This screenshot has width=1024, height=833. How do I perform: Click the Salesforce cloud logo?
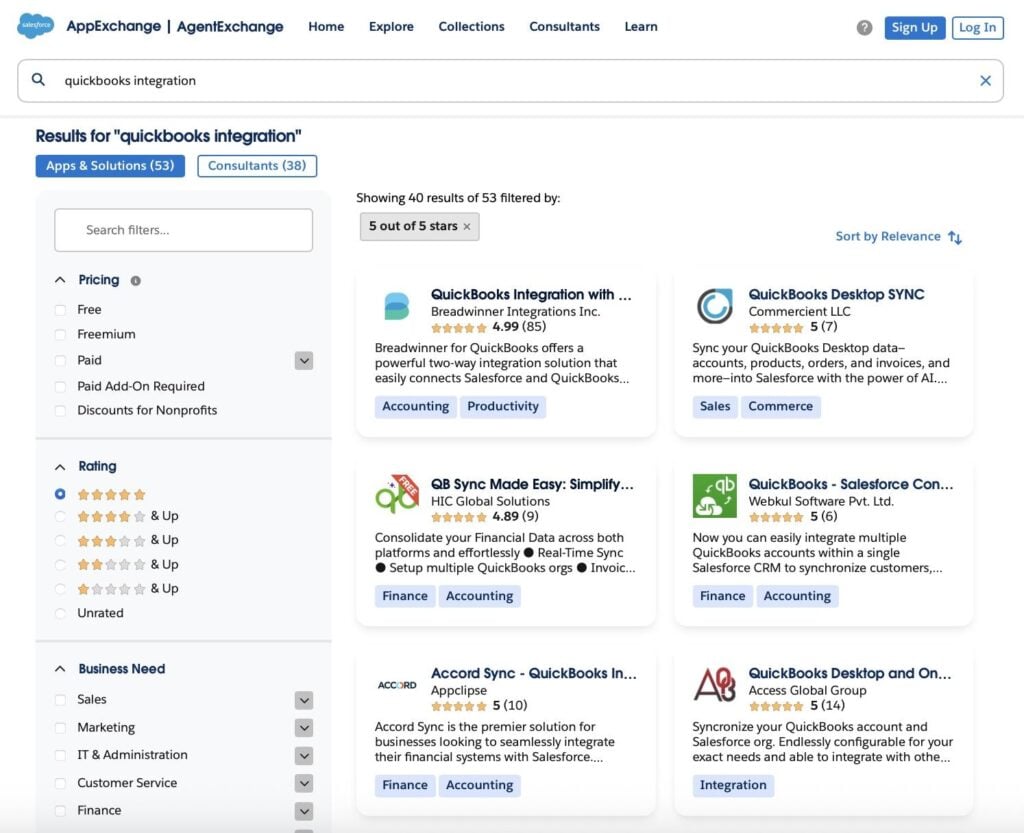35,25
